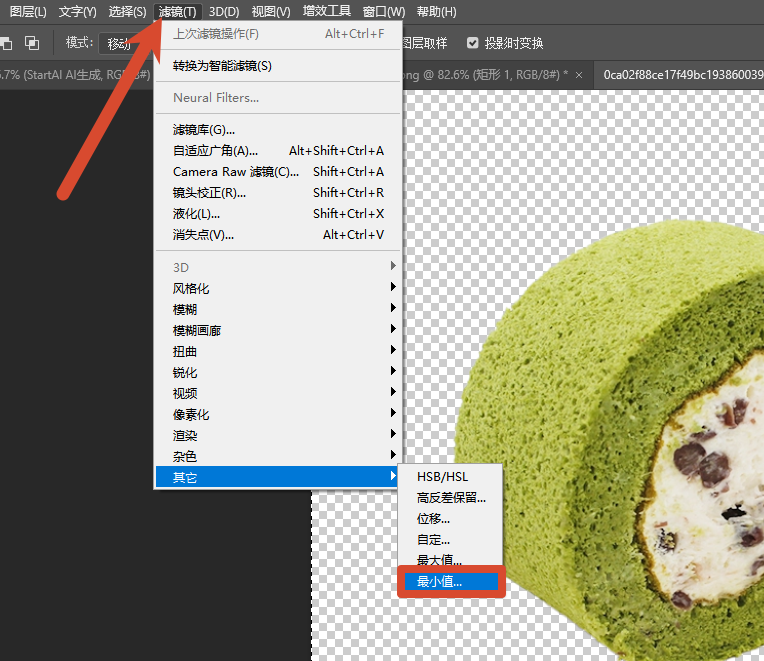Screen dimensions: 764x661
Task: Open the 模式 dropdown showing 移动
Action: click(121, 43)
